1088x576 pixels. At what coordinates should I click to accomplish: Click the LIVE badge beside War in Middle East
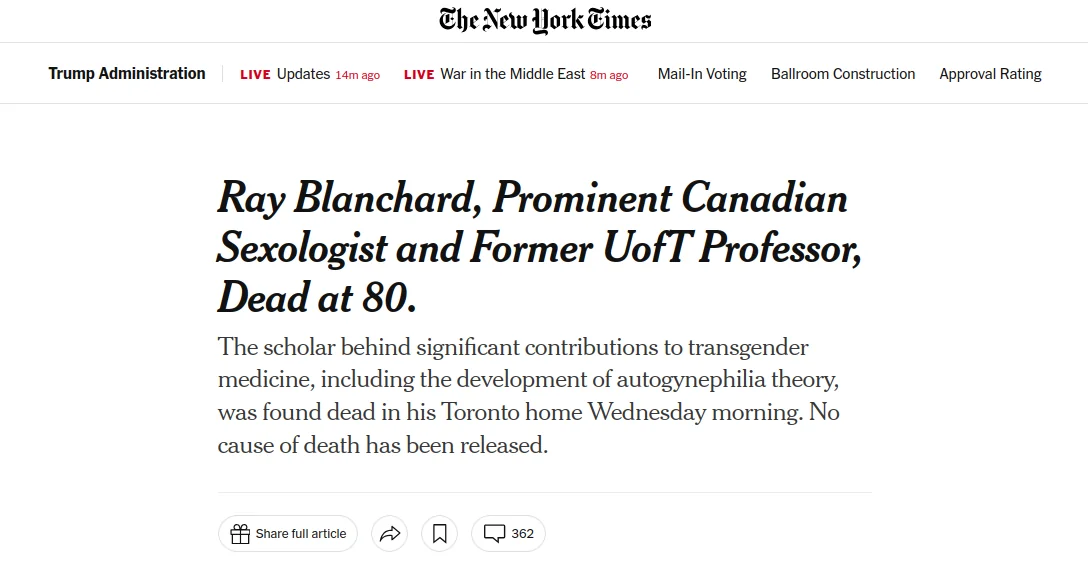(419, 75)
